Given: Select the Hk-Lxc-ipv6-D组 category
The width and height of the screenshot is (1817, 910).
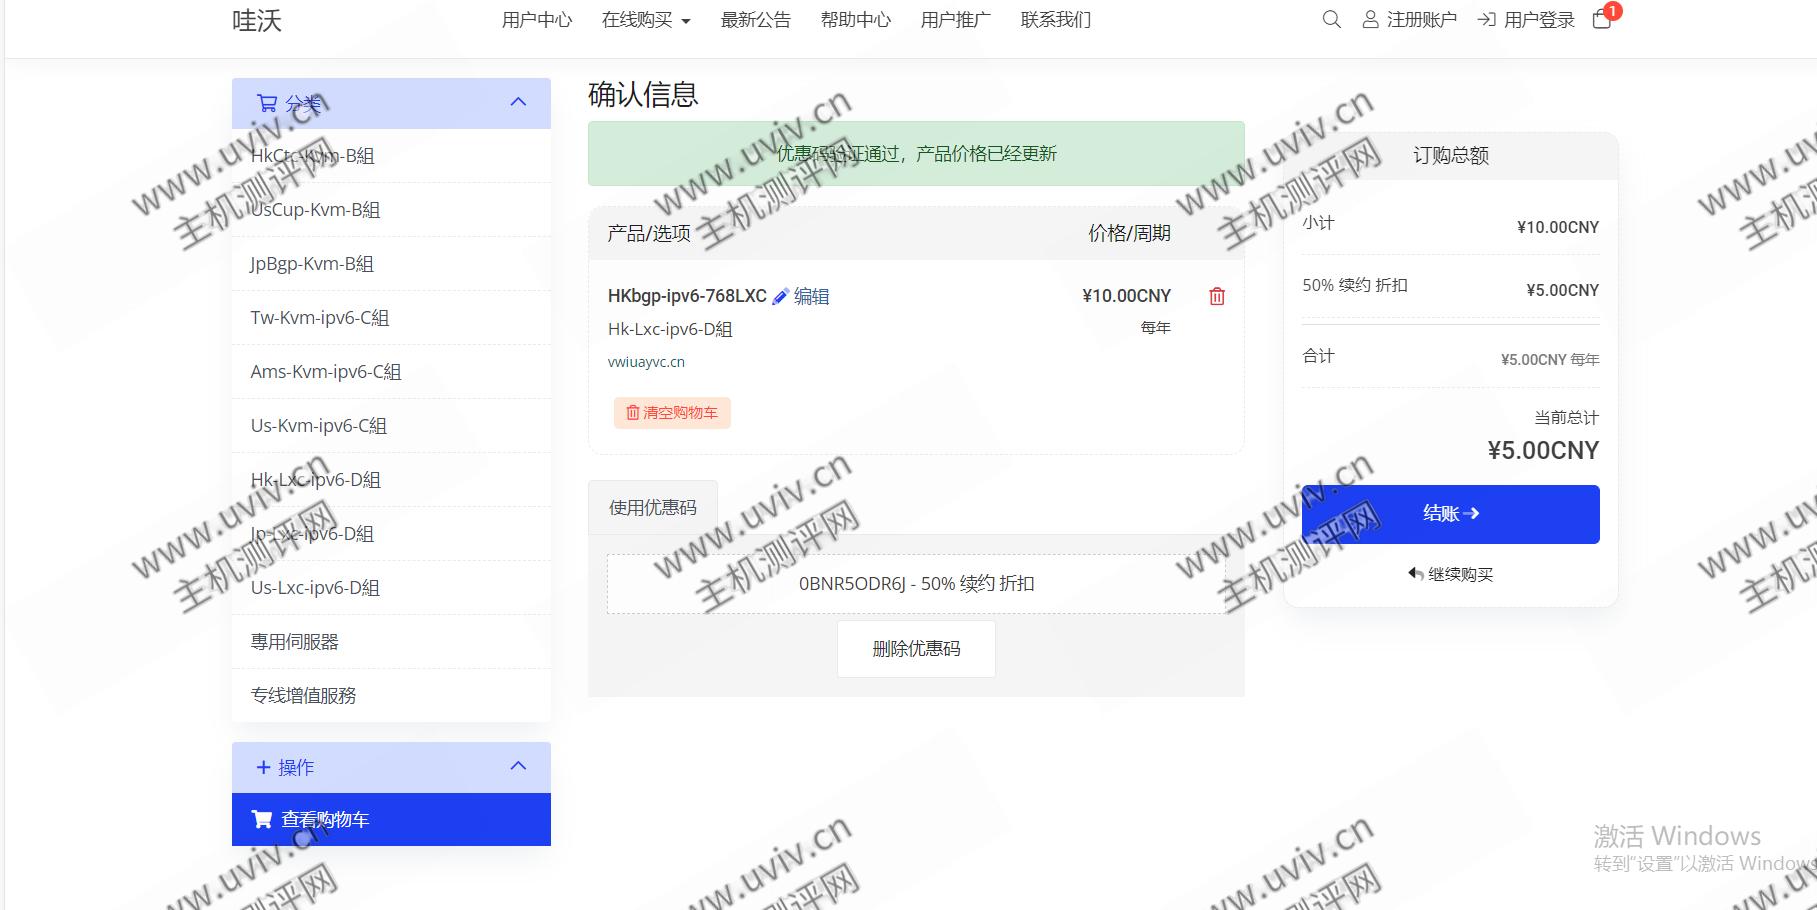Looking at the screenshot, I should click(x=316, y=480).
